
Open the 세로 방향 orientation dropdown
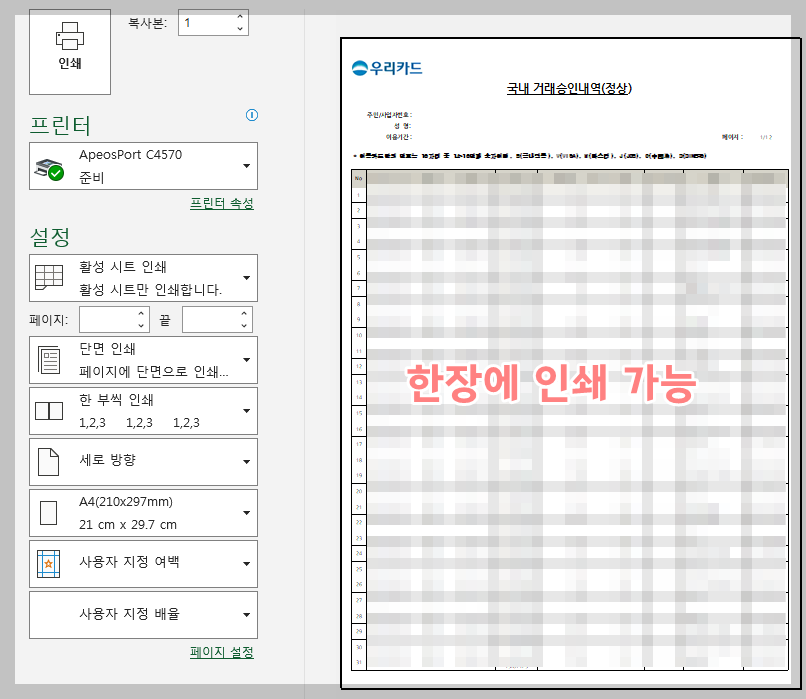(247, 461)
